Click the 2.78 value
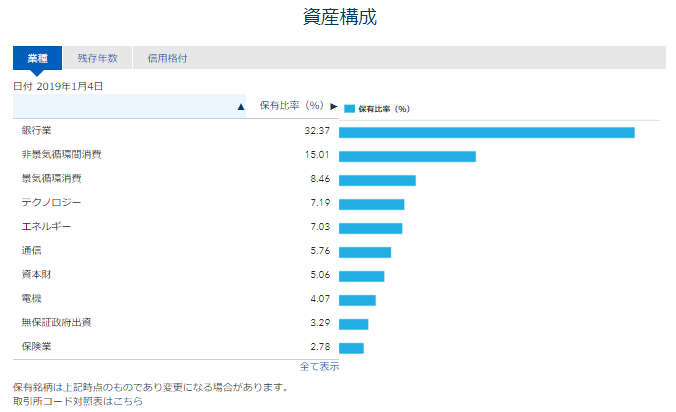The image size is (676, 412). tap(320, 346)
